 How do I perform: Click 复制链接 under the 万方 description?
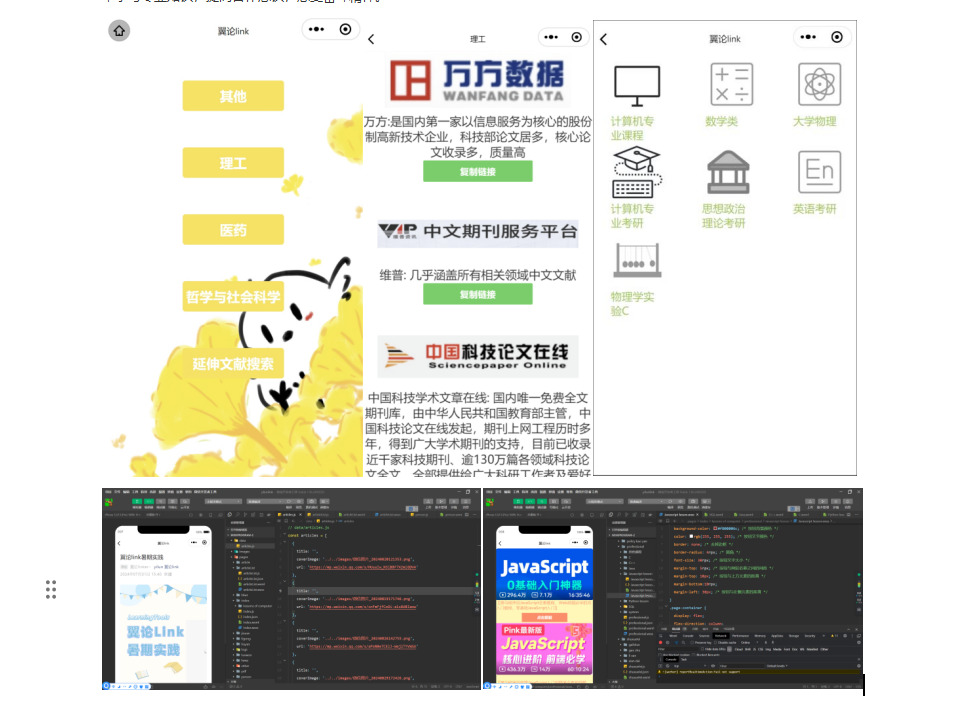pos(477,171)
